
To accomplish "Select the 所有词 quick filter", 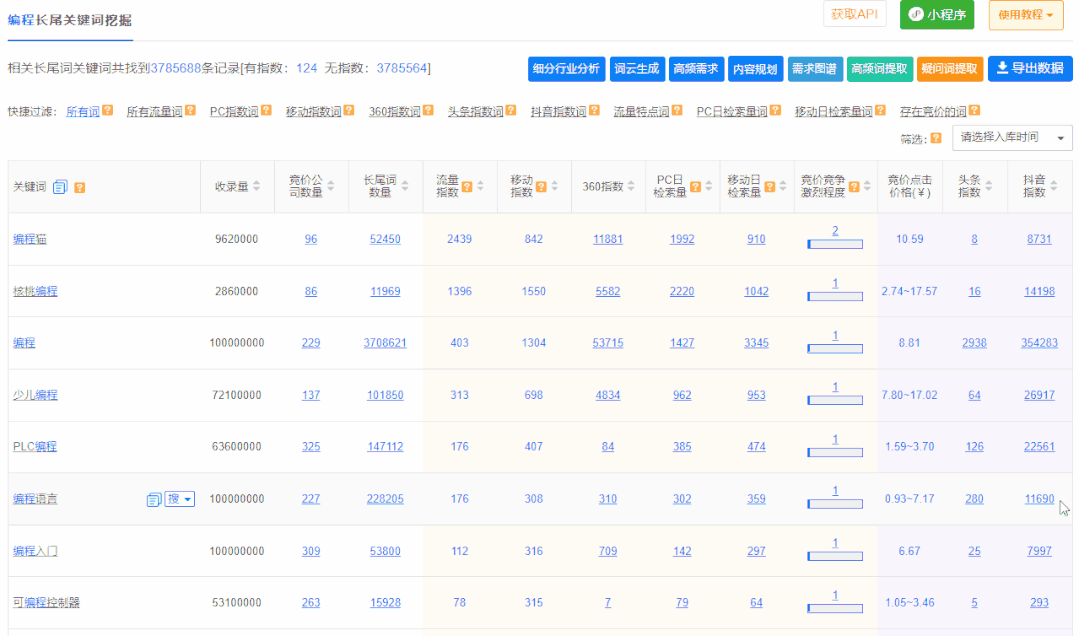I will (x=83, y=112).
